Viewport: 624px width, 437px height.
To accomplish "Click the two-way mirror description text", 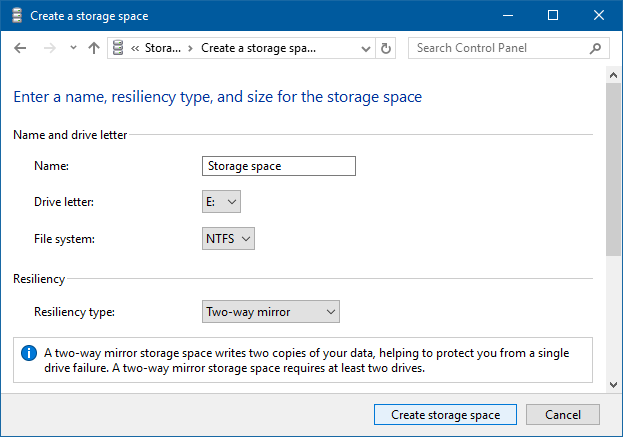I will [x=306, y=360].
